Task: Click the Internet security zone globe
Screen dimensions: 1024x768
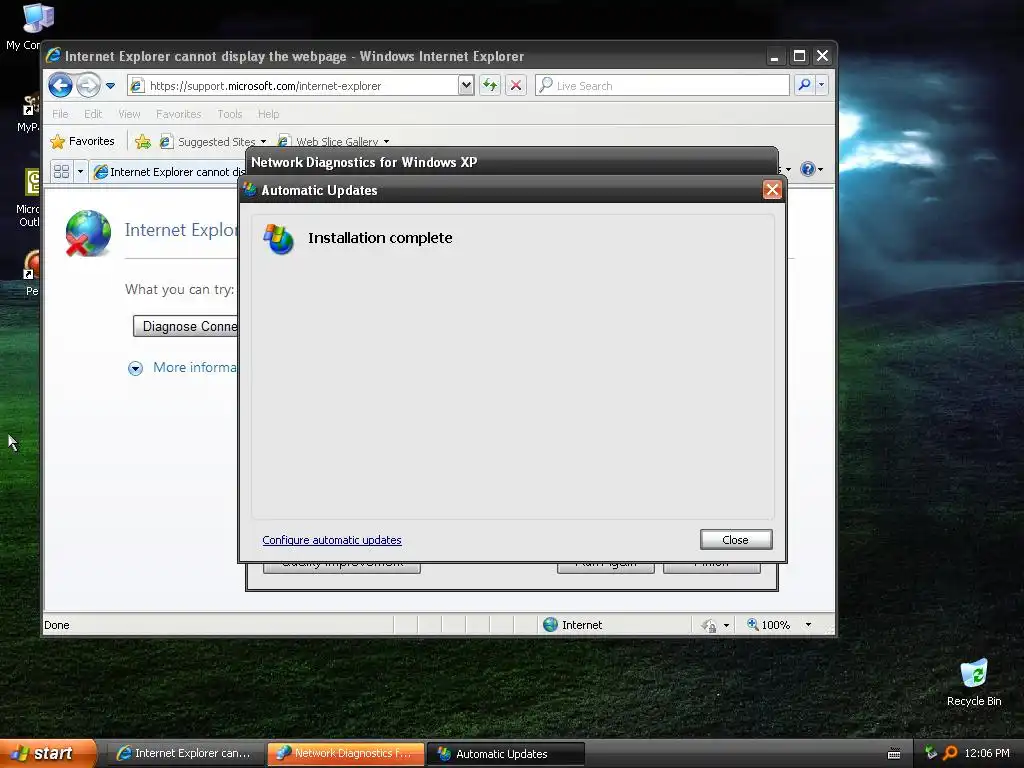Action: [551, 624]
